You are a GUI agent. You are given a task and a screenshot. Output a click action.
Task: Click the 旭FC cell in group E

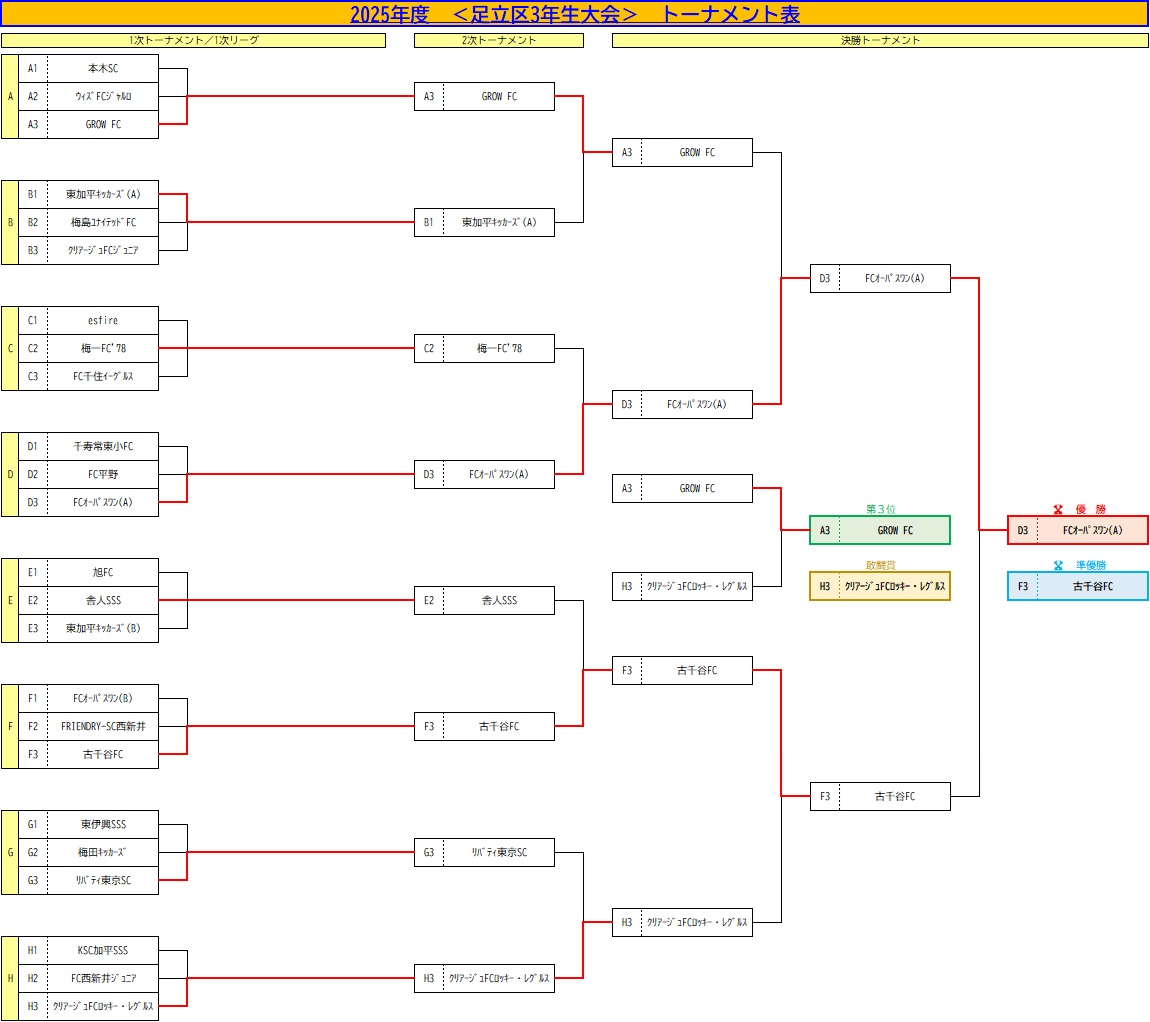tap(102, 573)
